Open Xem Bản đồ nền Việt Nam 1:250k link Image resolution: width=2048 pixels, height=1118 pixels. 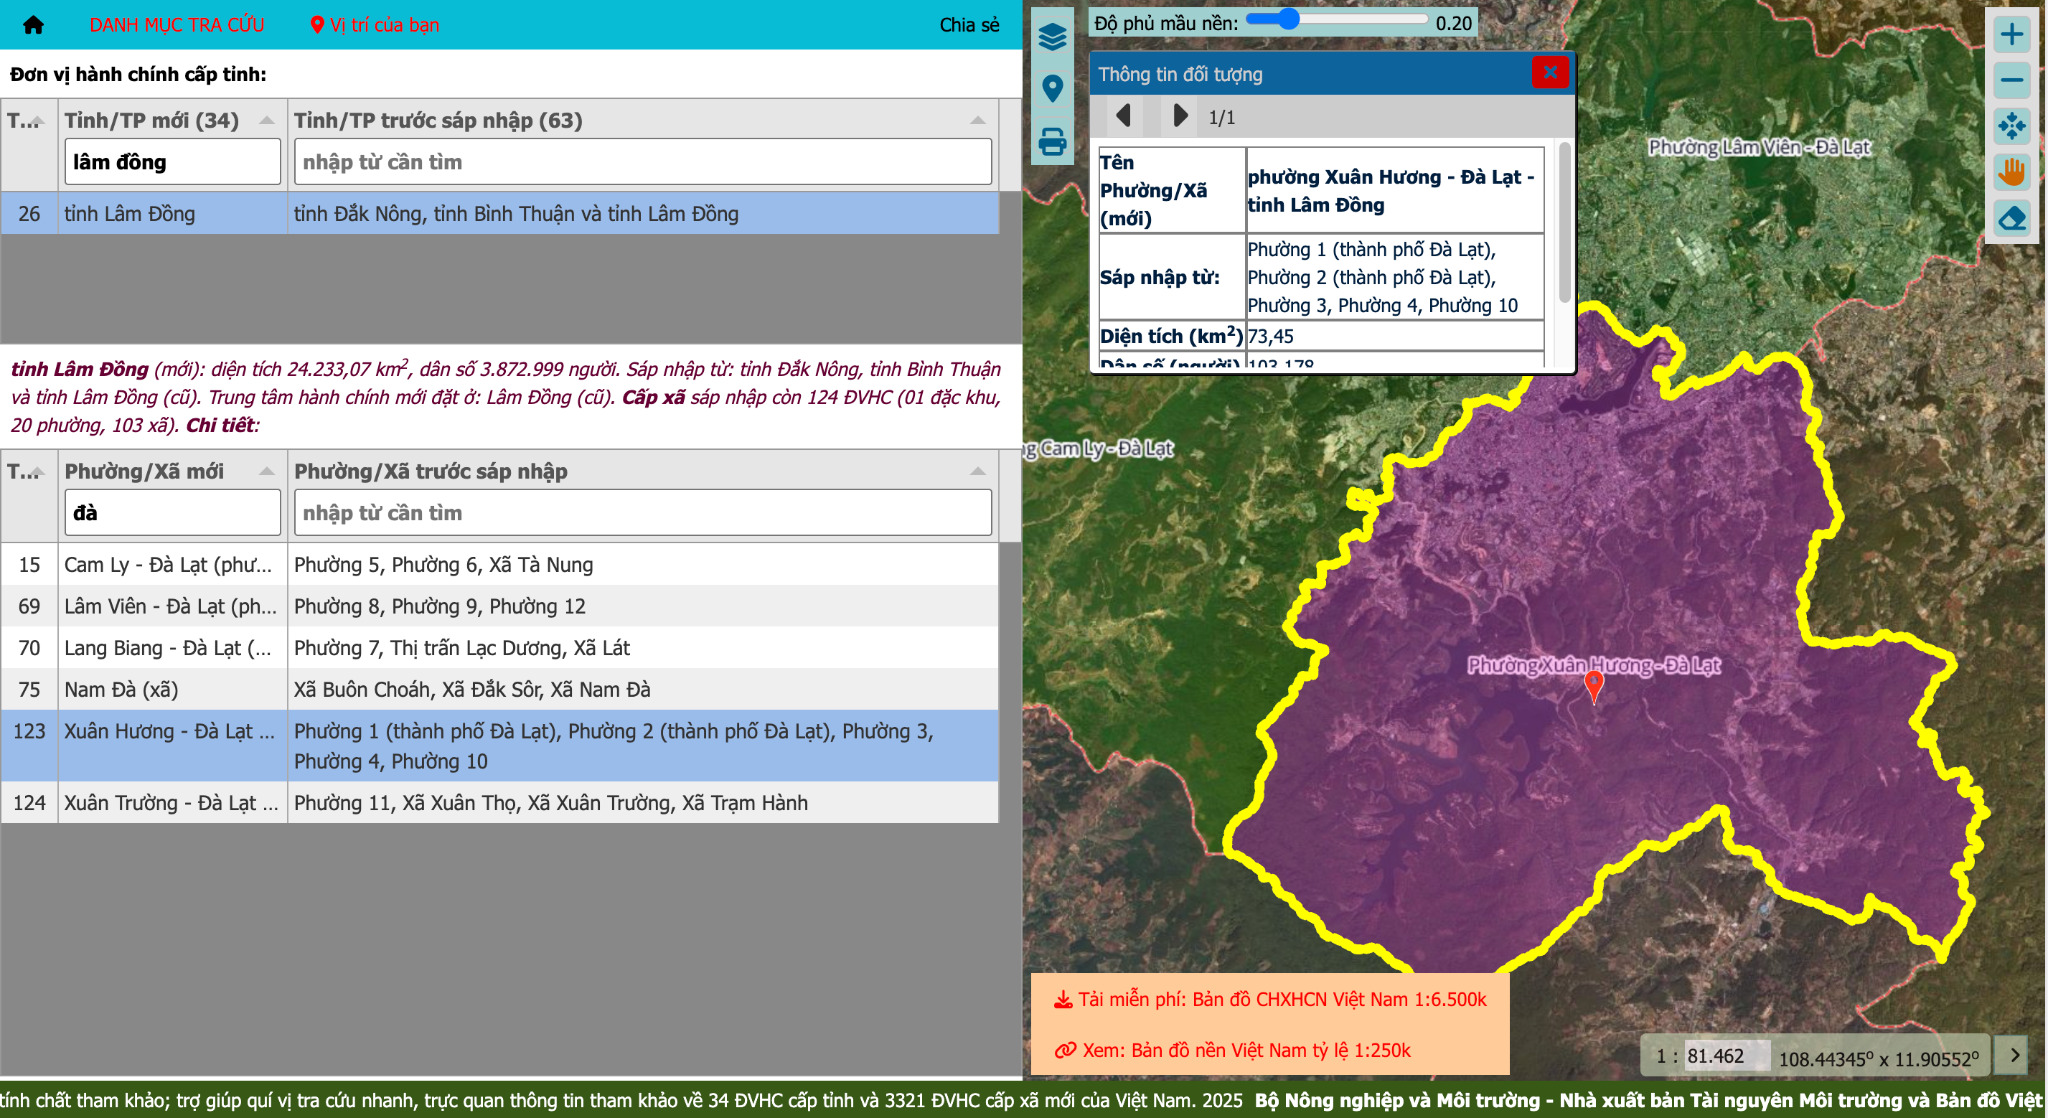[x=1233, y=1050]
